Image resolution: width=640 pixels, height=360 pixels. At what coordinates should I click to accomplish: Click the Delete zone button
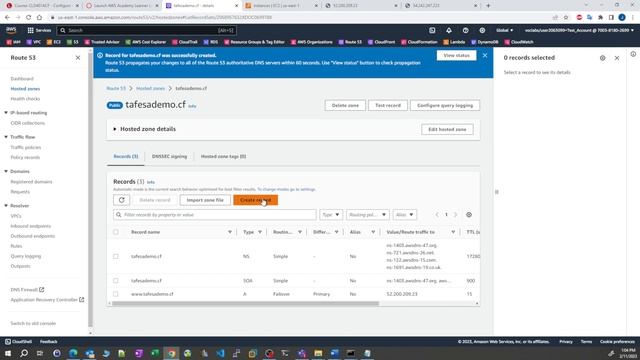tap(345, 105)
